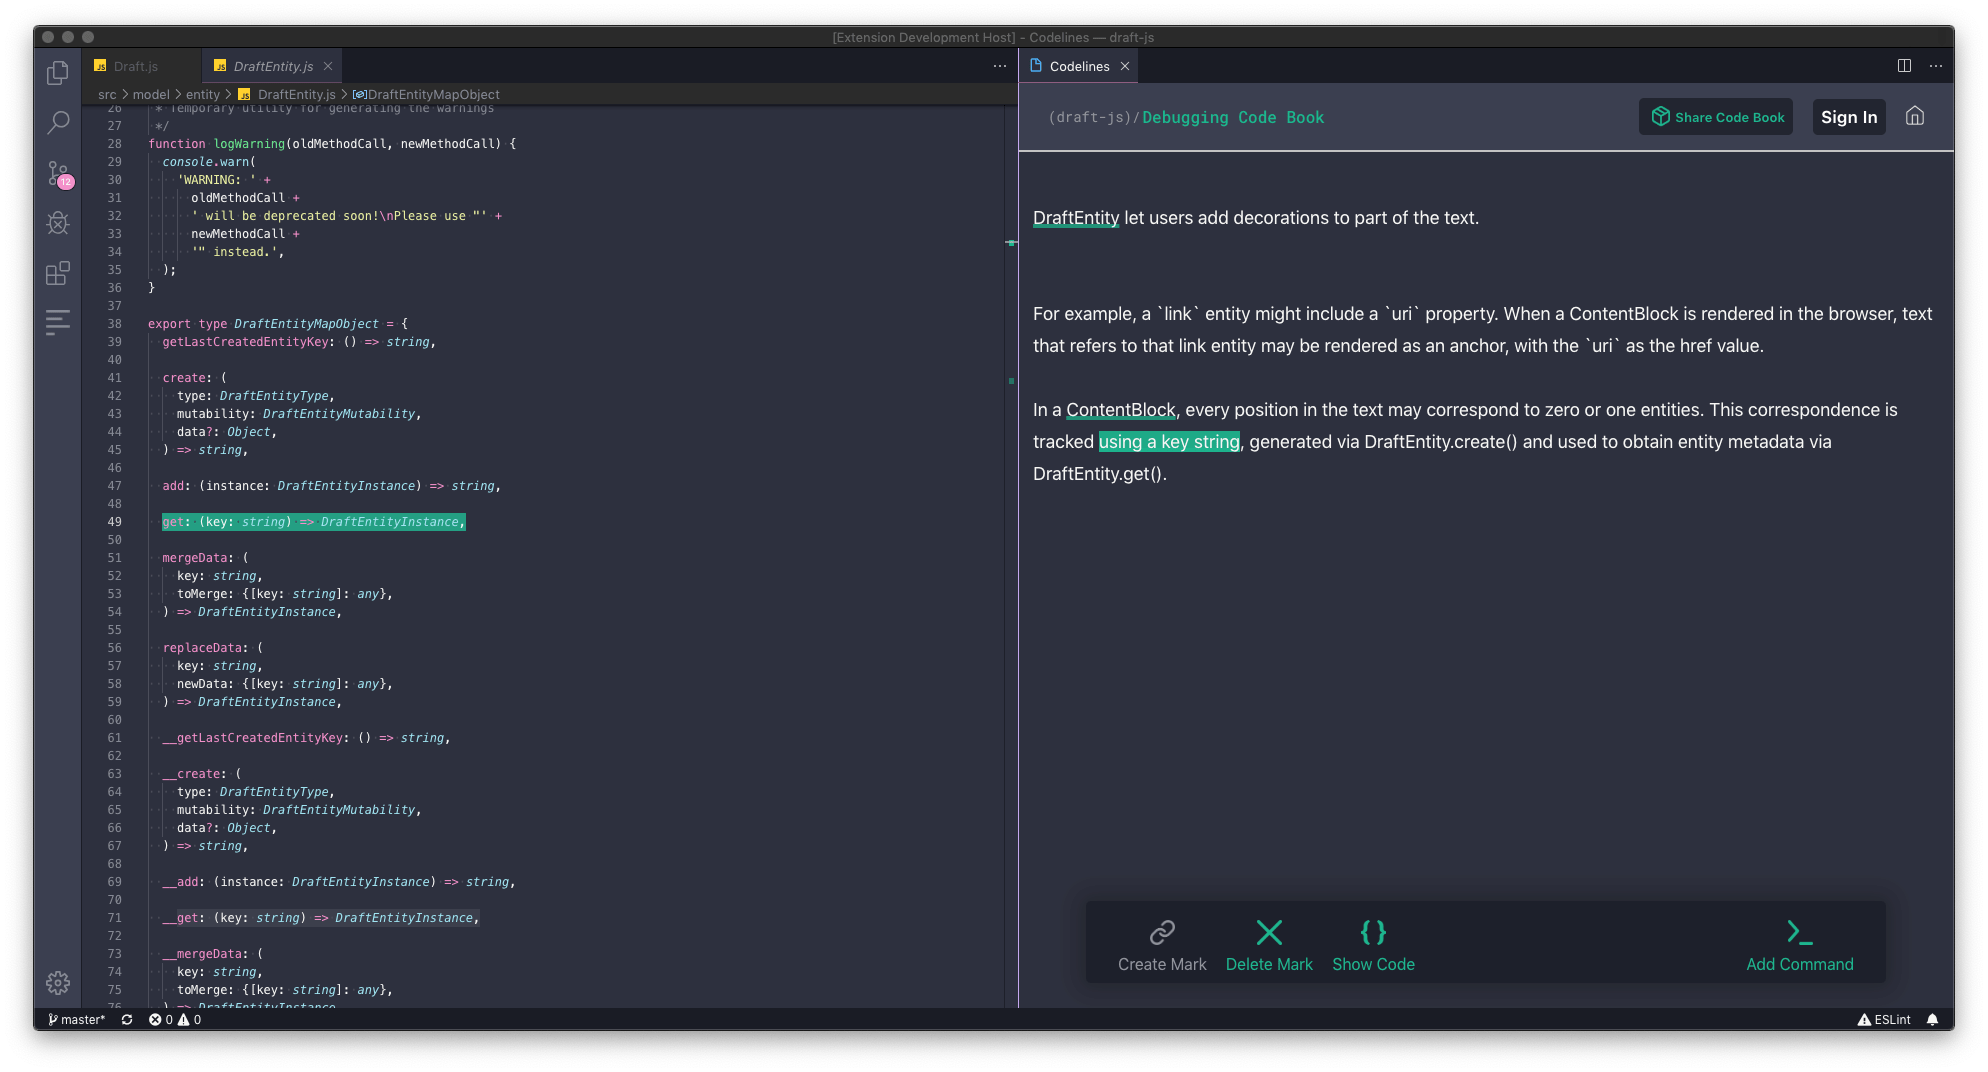Open the entity breadcrumb dropdown

[x=203, y=94]
